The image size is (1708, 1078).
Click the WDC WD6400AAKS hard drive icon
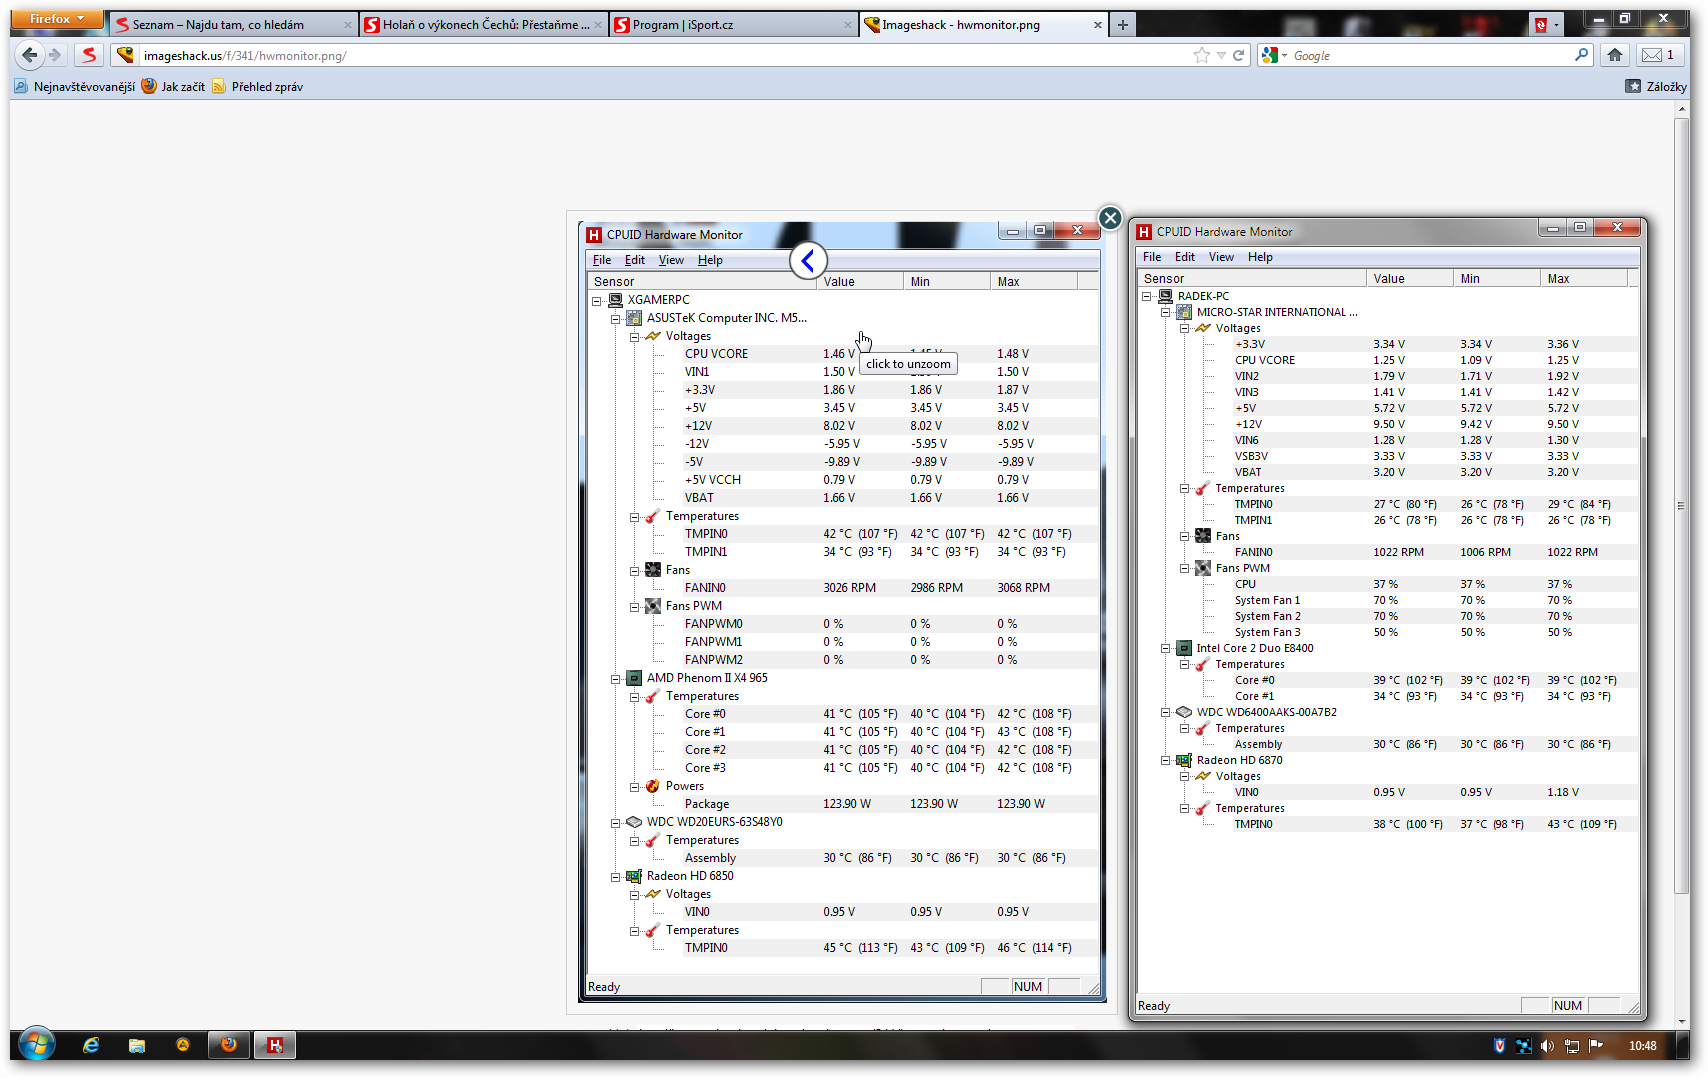point(1184,712)
